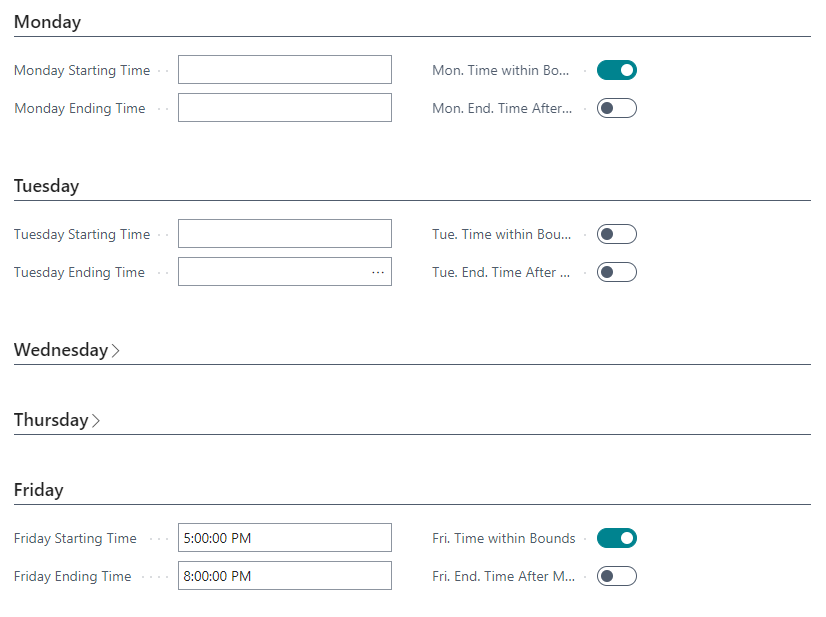Click inside Tuesday Ending Time field
The height and width of the screenshot is (617, 826).
click(x=272, y=272)
